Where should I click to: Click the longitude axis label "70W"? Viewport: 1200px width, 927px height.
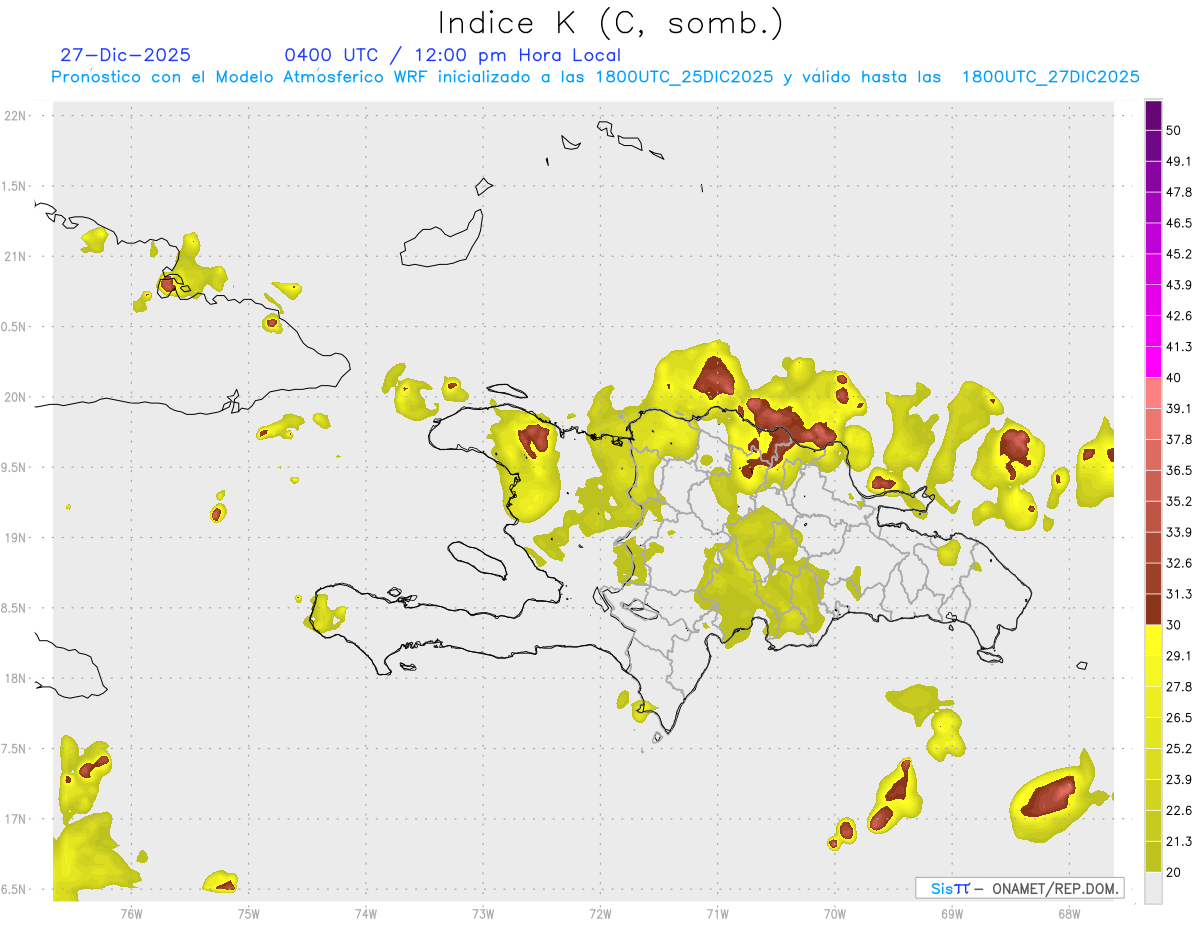pos(834,913)
